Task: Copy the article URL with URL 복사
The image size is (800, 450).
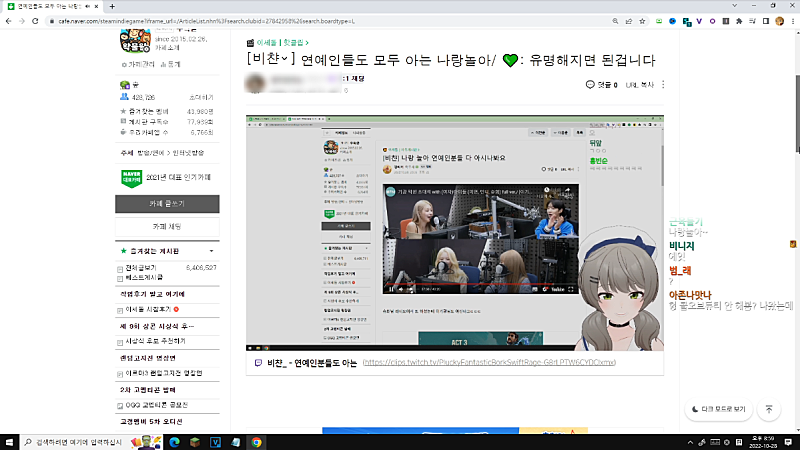Action: point(640,85)
